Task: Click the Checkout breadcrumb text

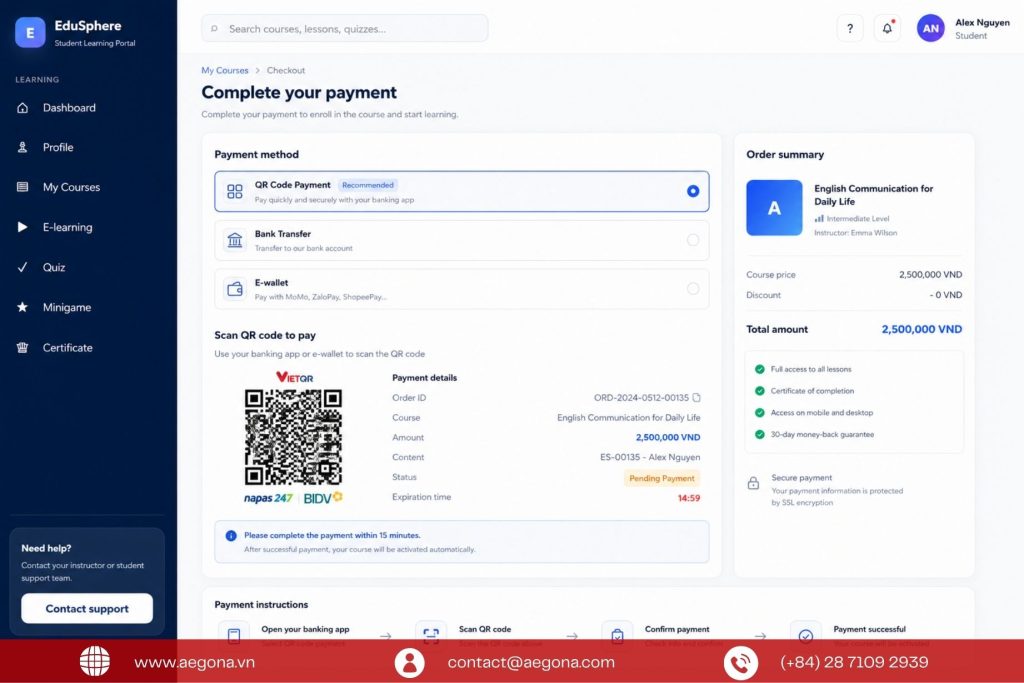Action: pos(285,71)
